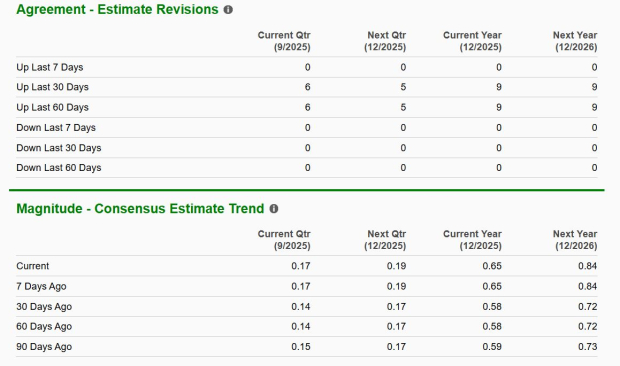The height and width of the screenshot is (366, 620).
Task: Click 7 Days Ago Next Year estimate 0.84
Action: pos(588,286)
